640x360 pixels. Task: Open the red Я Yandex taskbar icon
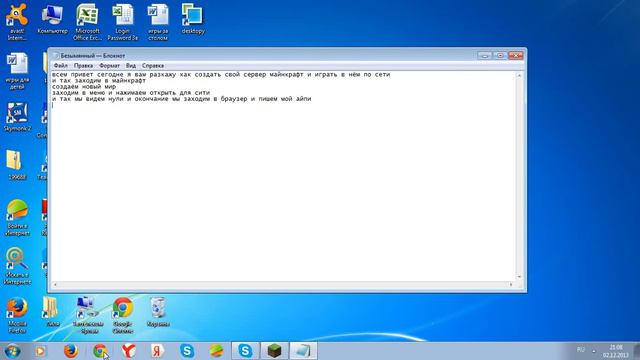(x=158, y=351)
